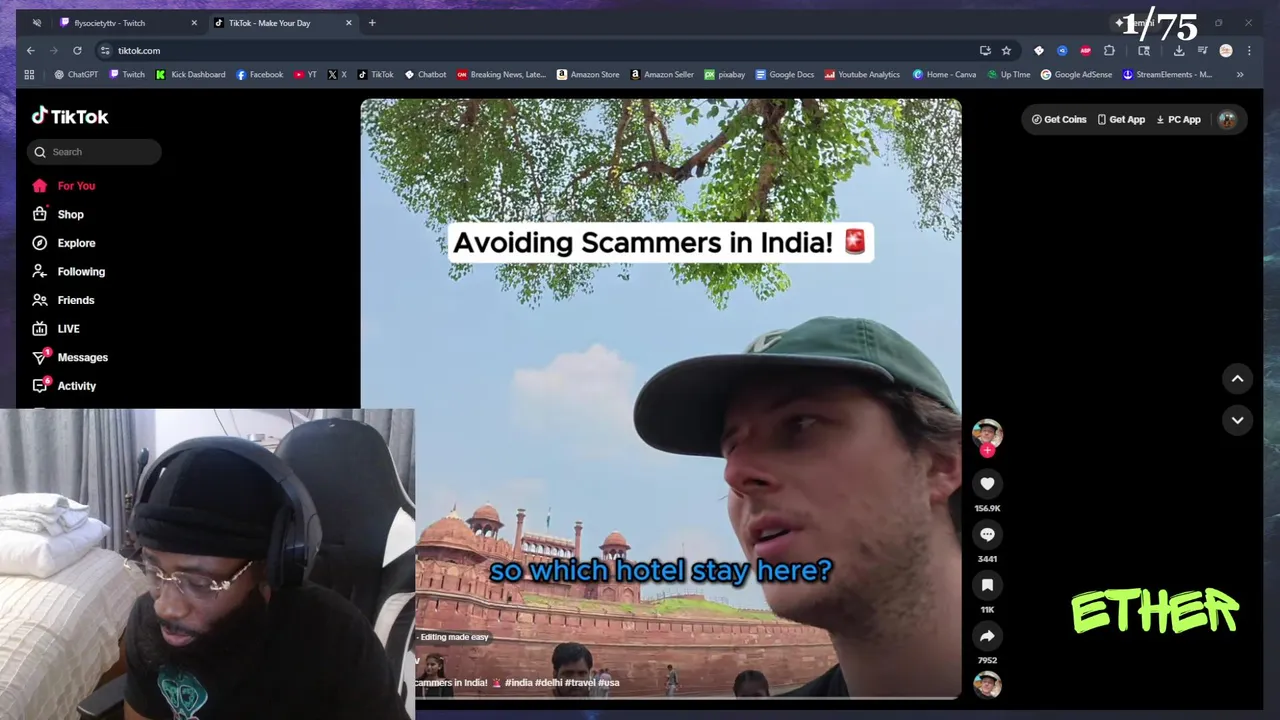
Task: Open the Google Docs bookmark
Action: coord(785,75)
